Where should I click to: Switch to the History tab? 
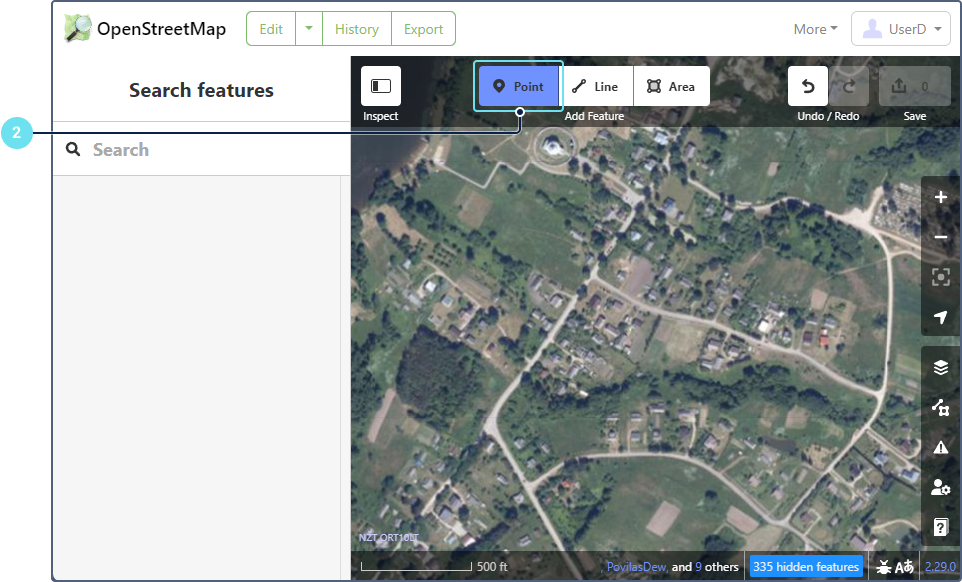coord(356,29)
